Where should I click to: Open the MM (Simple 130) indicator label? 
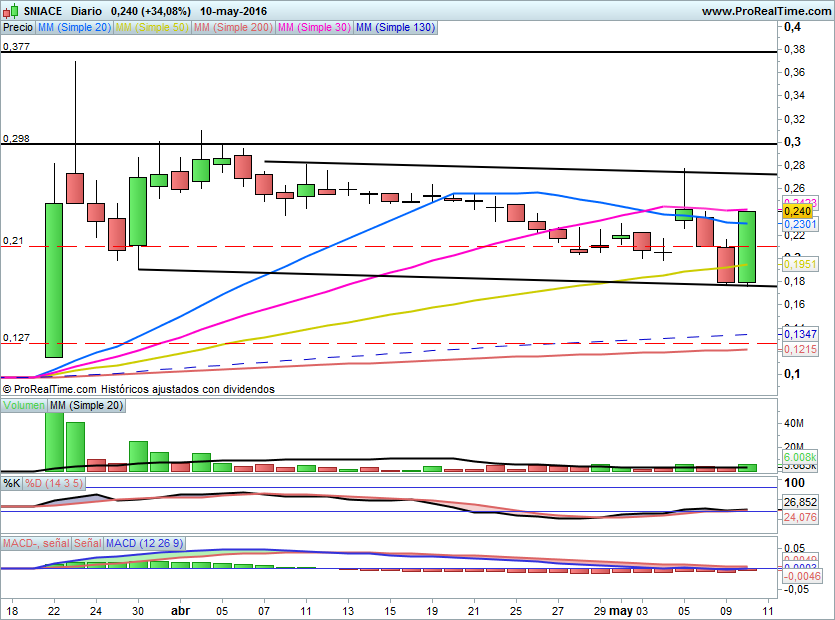[x=395, y=28]
